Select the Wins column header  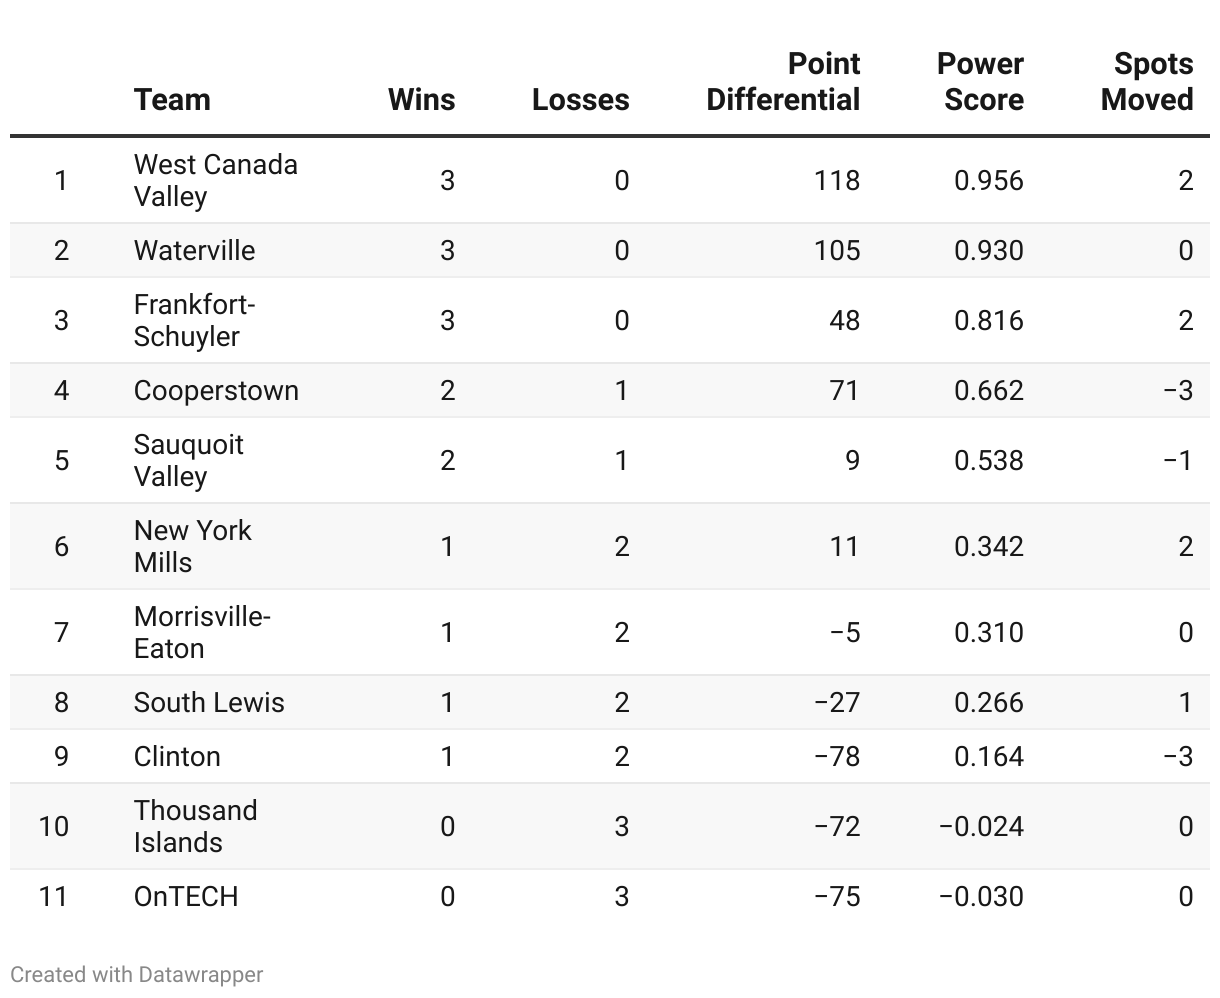click(x=421, y=100)
